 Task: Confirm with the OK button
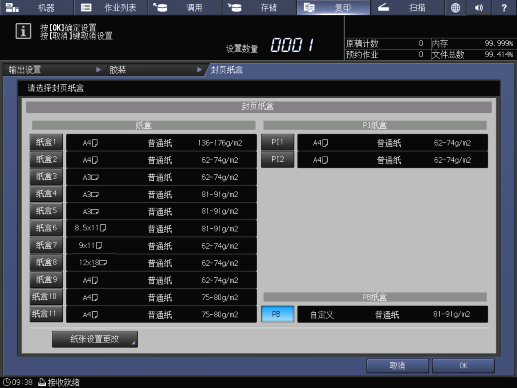pyautogui.click(x=463, y=366)
